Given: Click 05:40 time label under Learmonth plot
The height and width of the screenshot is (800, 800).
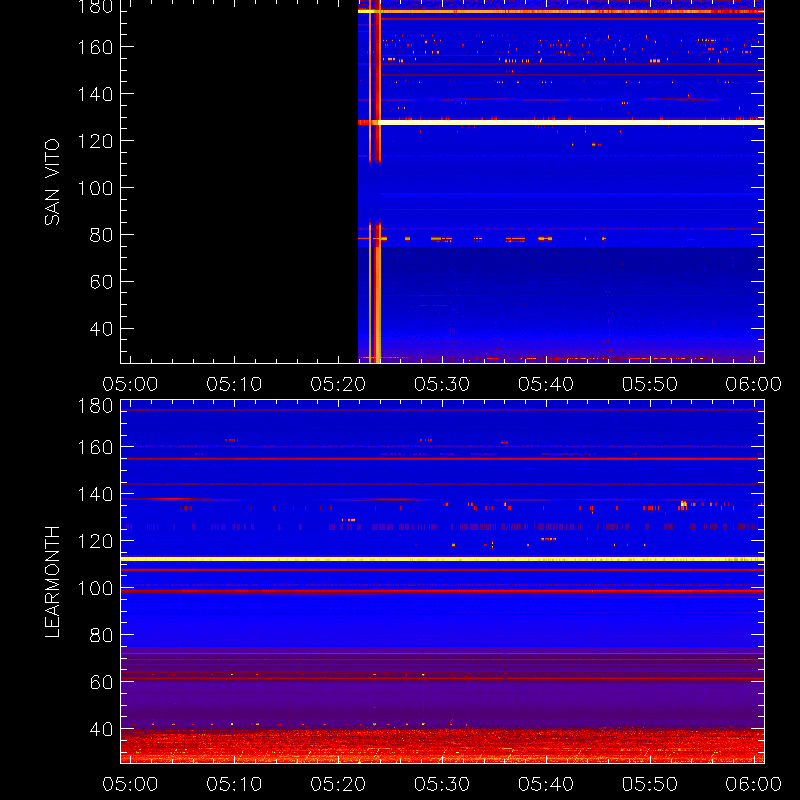Looking at the screenshot, I should (x=546, y=784).
